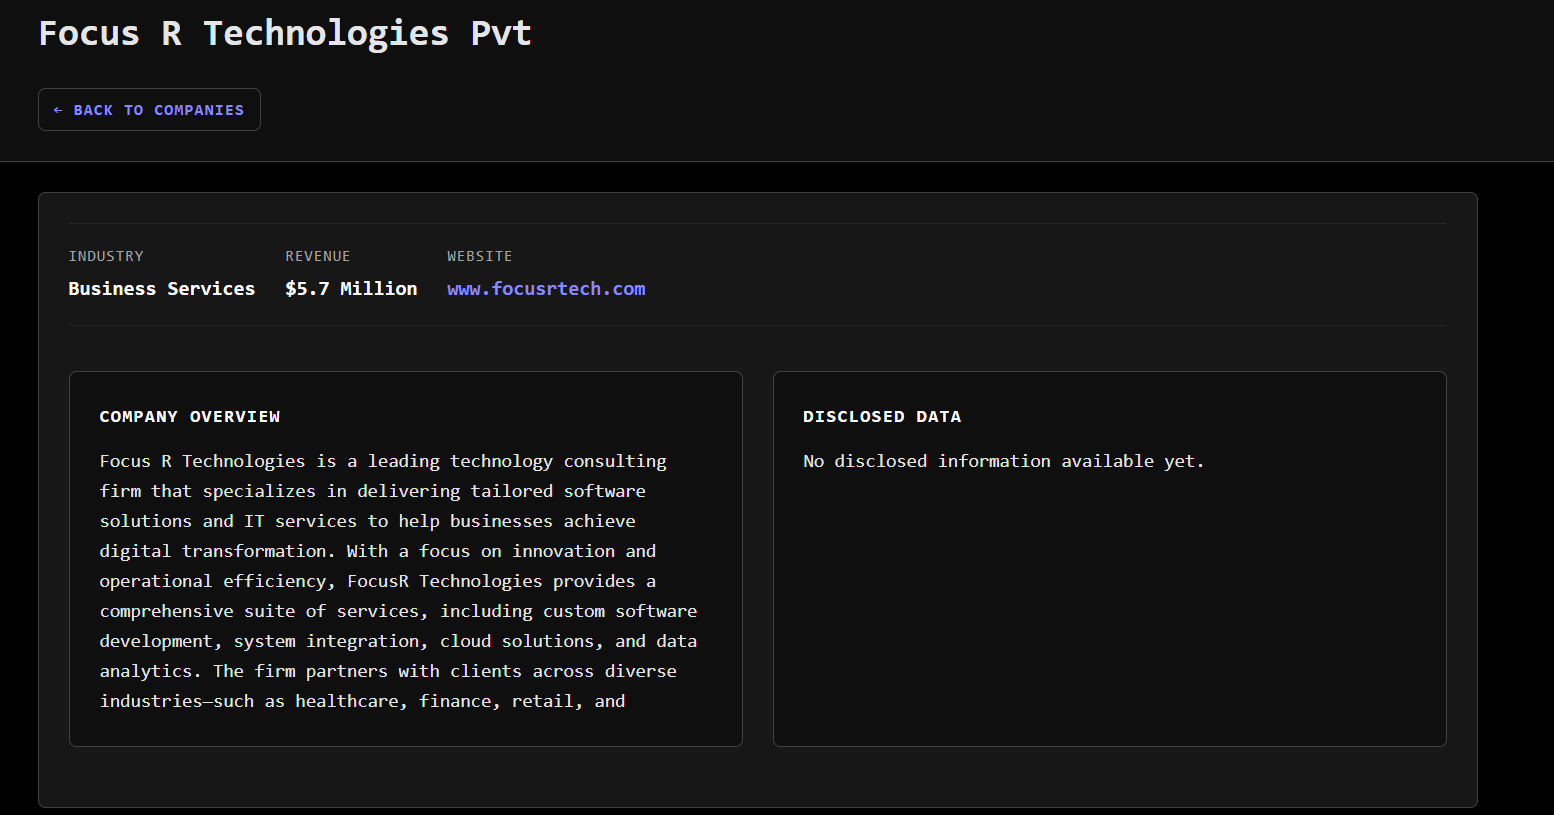Viewport: 1554px width, 815px height.
Task: Select the Business Services industry value
Action: pyautogui.click(x=162, y=289)
